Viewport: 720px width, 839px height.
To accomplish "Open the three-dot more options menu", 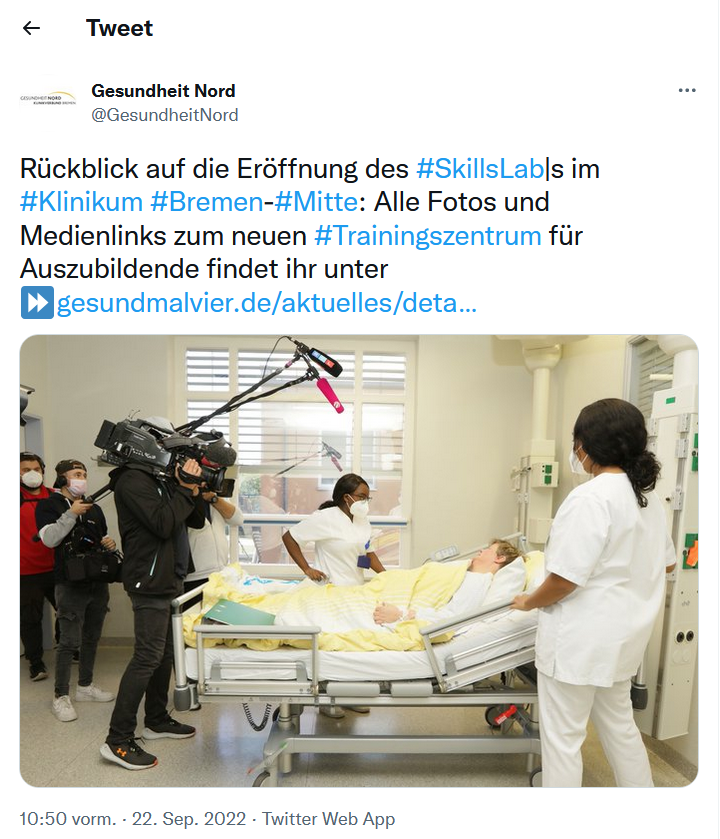I will click(687, 90).
